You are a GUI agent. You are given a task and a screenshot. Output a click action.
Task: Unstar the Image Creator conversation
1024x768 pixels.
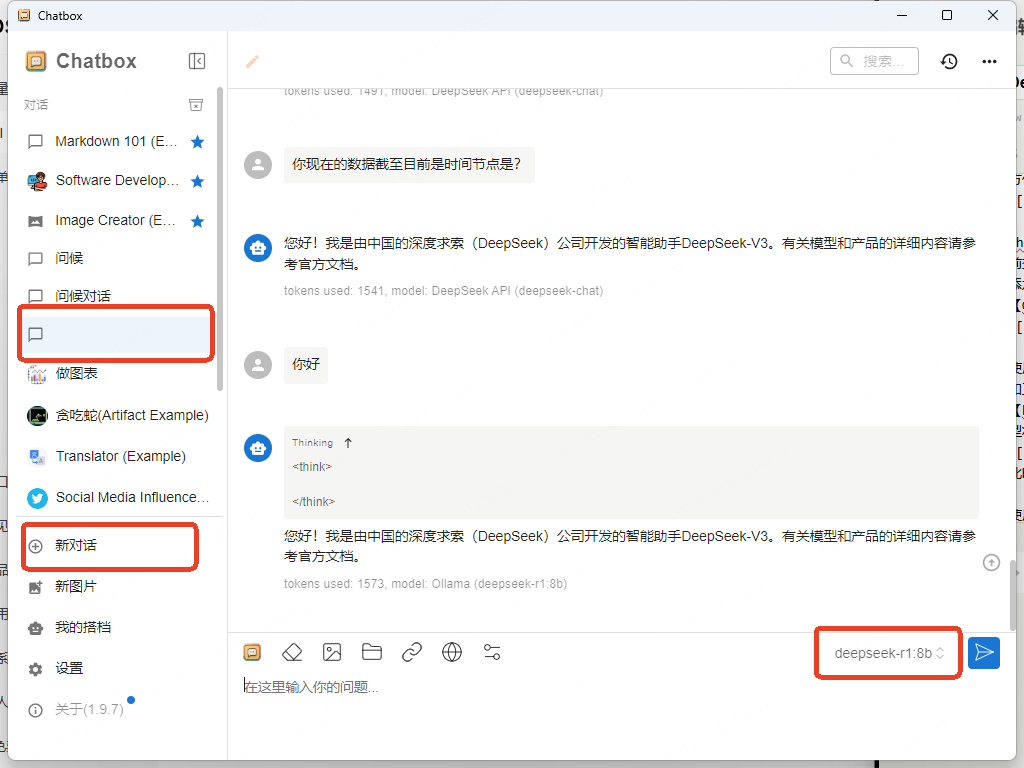click(x=197, y=221)
